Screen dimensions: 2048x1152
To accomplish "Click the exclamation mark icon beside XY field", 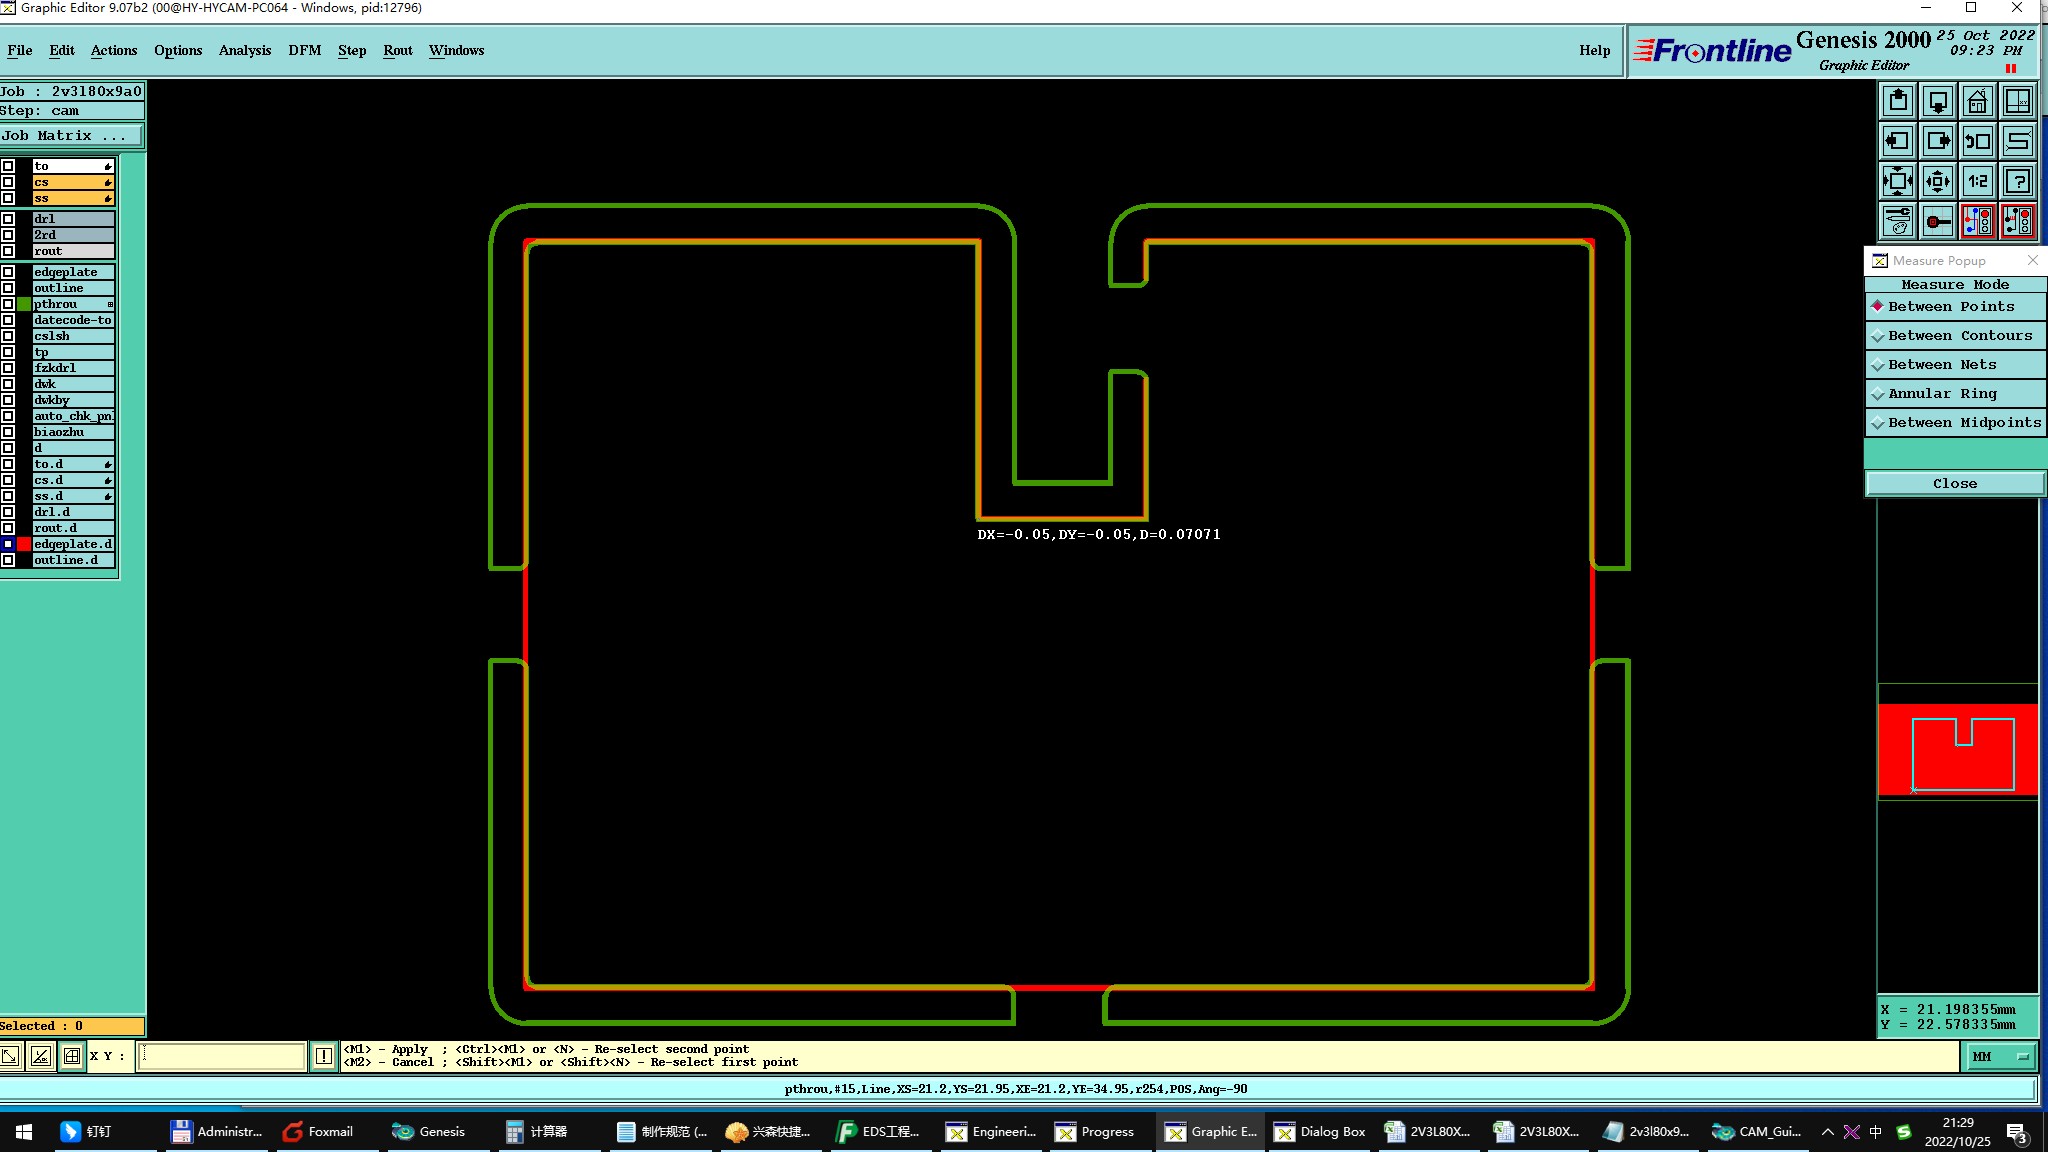I will tap(324, 1056).
